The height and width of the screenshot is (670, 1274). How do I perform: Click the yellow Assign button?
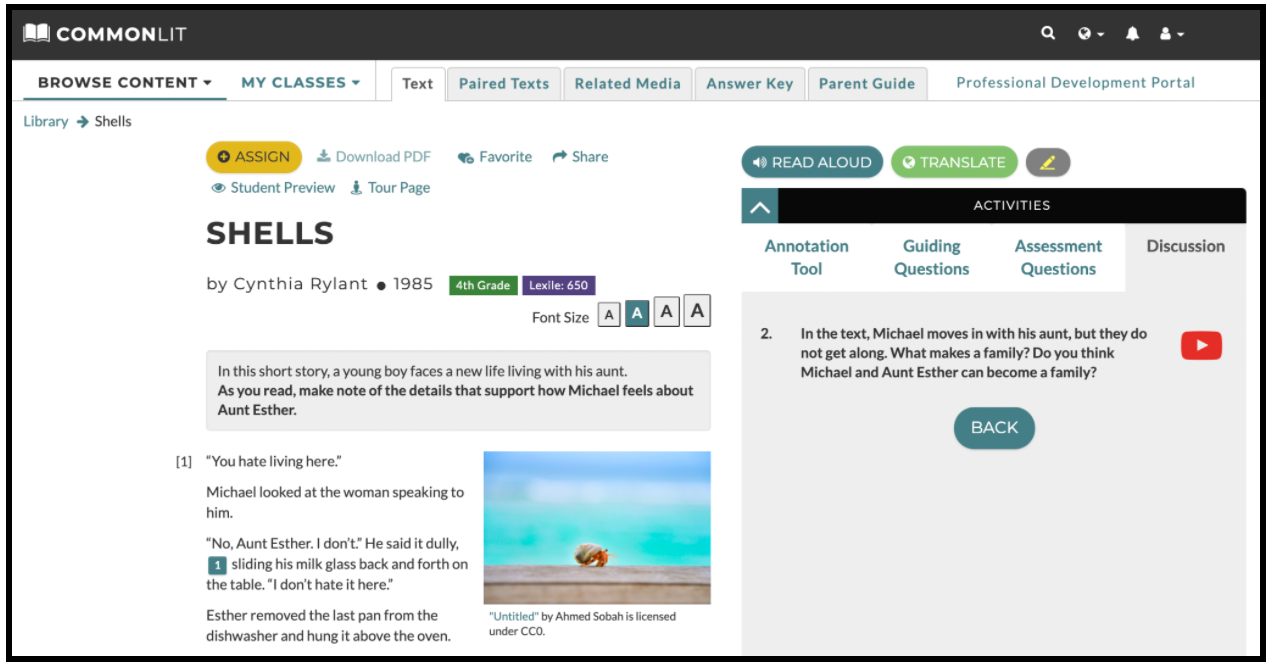[x=254, y=157]
